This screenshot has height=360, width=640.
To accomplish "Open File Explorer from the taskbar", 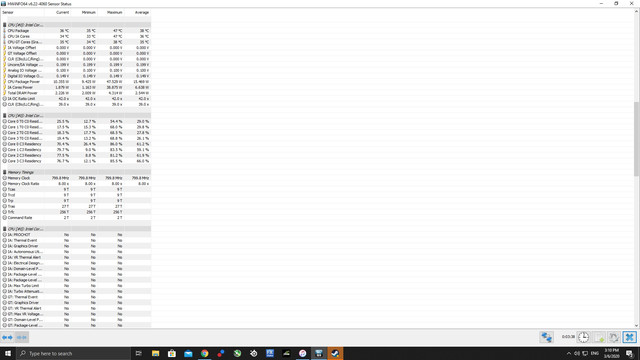I will tap(156, 353).
